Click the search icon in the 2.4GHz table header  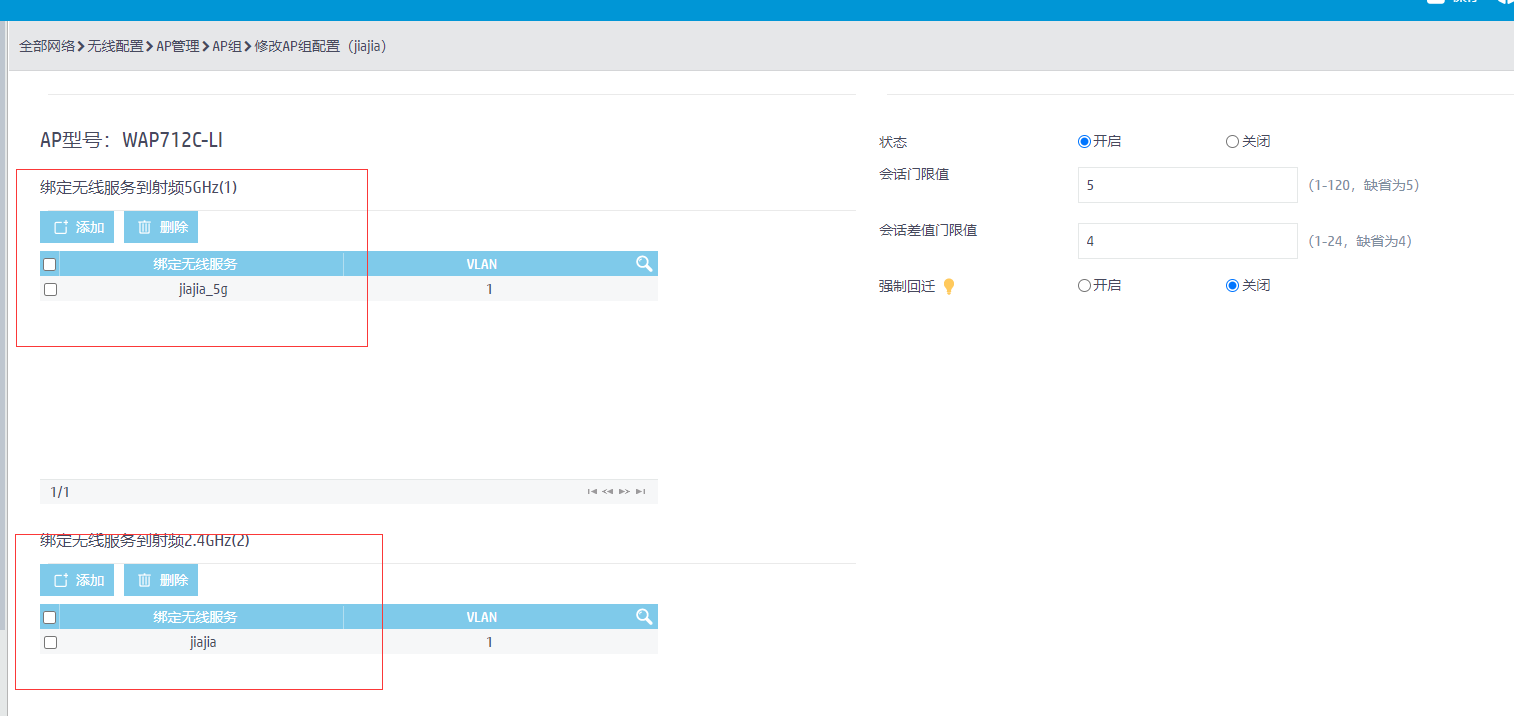[x=644, y=617]
